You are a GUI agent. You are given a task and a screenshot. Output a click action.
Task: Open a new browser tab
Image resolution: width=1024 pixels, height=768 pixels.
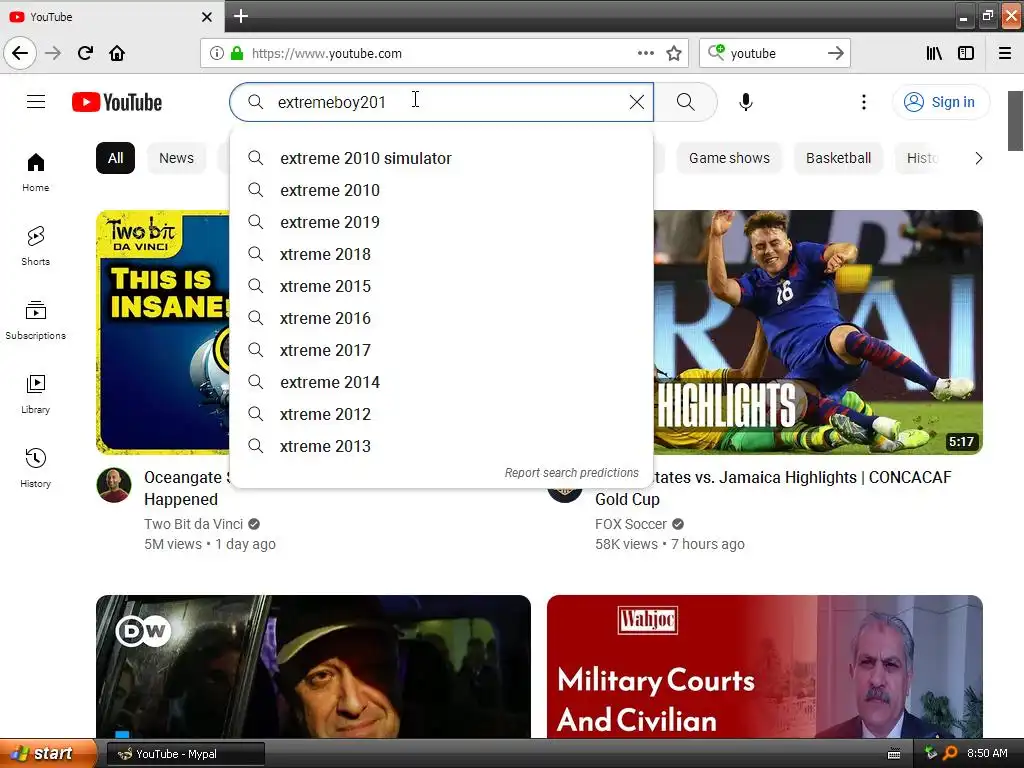click(241, 16)
